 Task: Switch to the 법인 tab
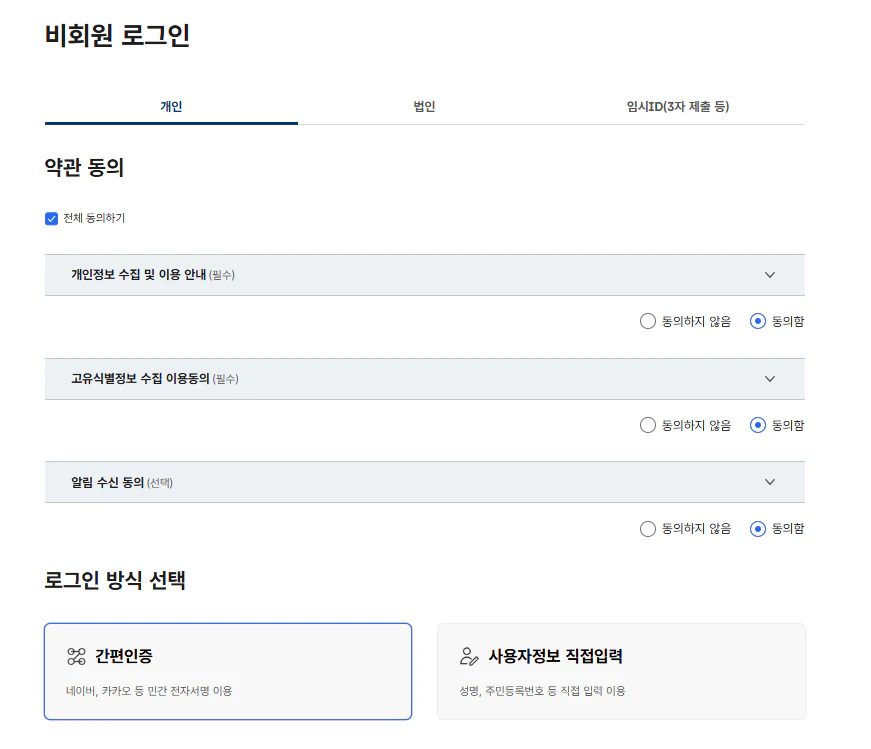pos(424,106)
